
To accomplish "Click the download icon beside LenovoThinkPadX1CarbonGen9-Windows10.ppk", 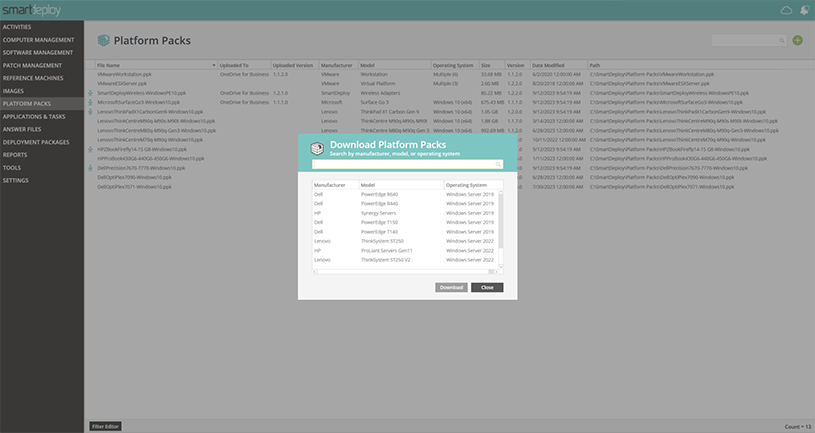I will pos(90,112).
